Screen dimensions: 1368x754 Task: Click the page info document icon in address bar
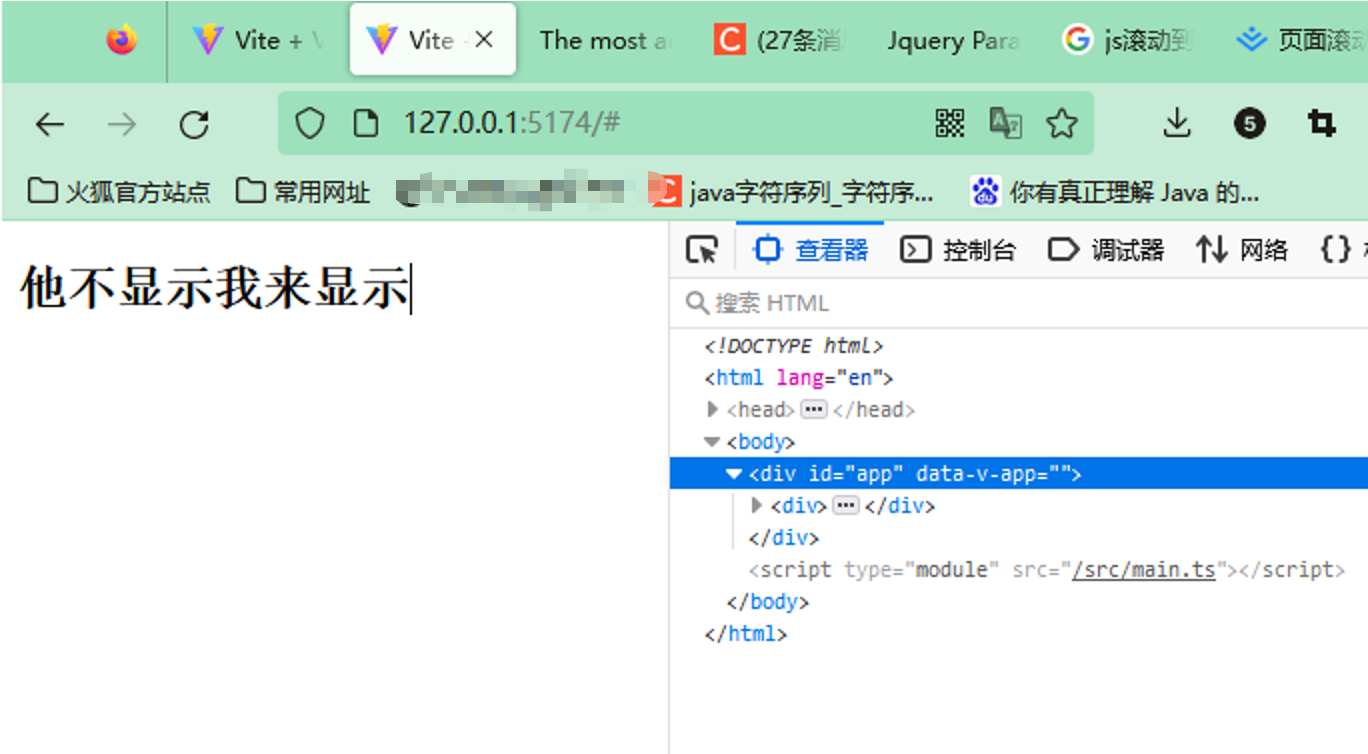[x=367, y=123]
